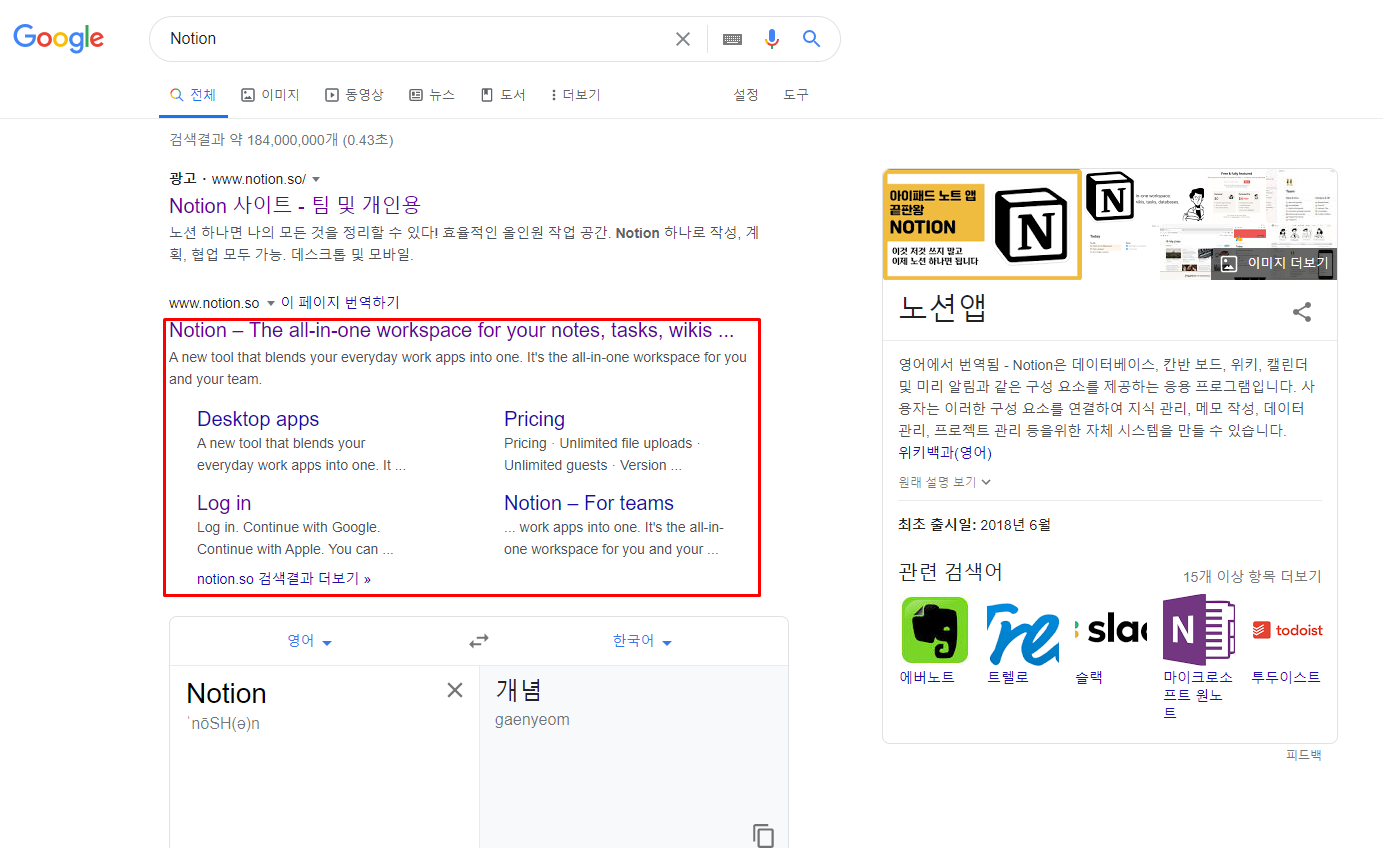Click the translator source text Notion

pos(226,694)
